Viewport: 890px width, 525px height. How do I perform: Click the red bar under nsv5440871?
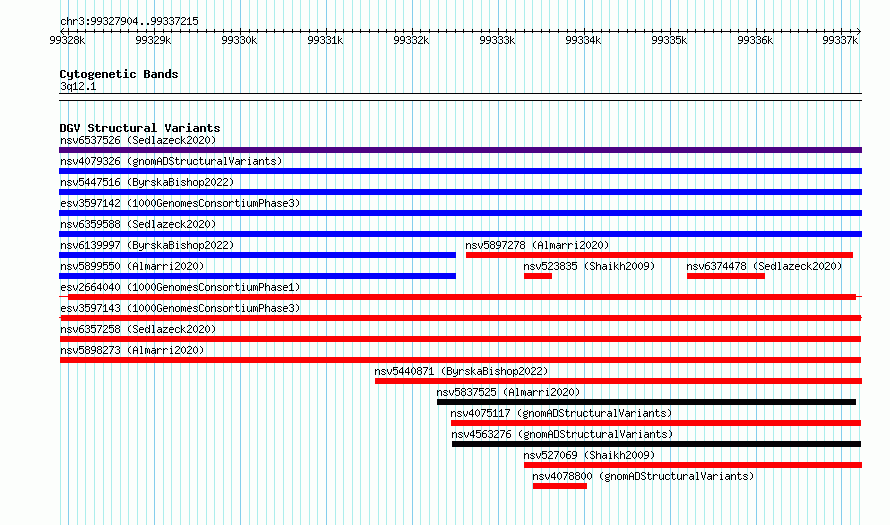tap(618, 381)
